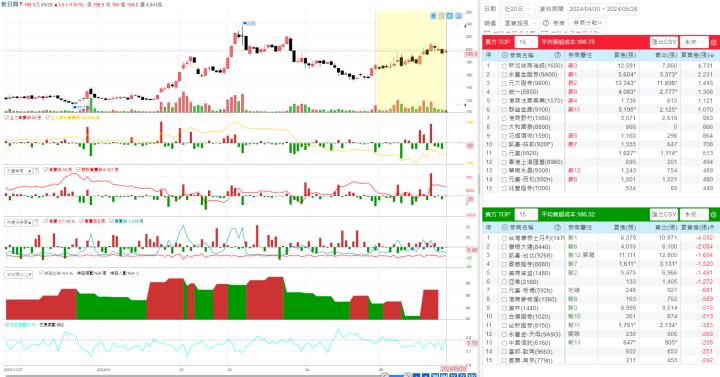Open TOP 15 dropdown in green seller header
This screenshot has height=377, width=720.
pos(526,214)
